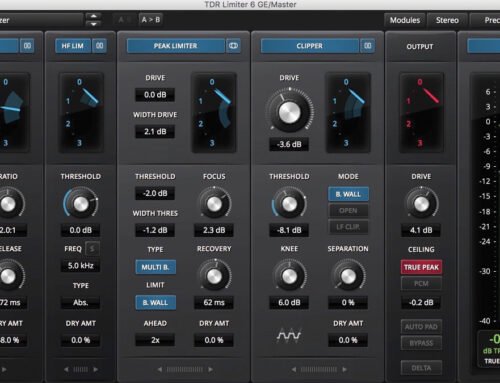Click the Peak Limiter gain reduction meter
This screenshot has height=383, width=500.
point(214,112)
